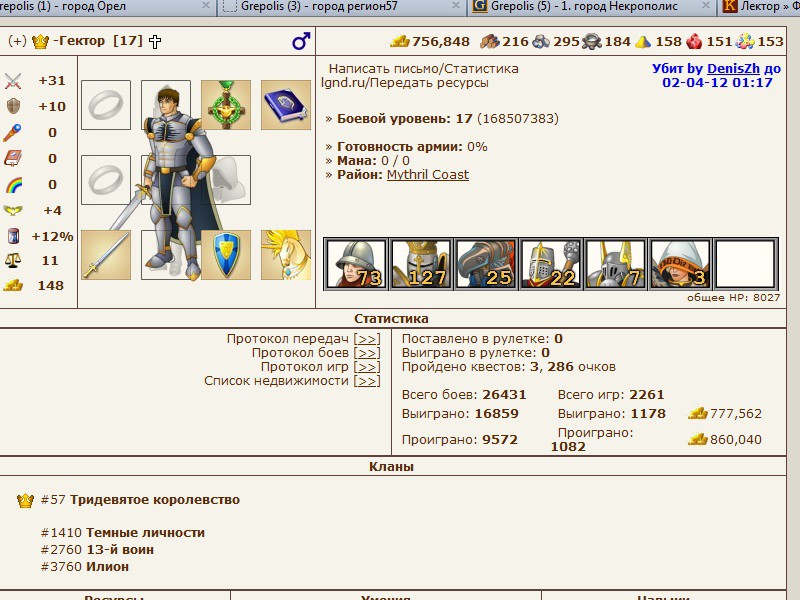Screen dimensions: 800x600
Task: Click the winged morale icon (+4)
Action: tap(13, 210)
